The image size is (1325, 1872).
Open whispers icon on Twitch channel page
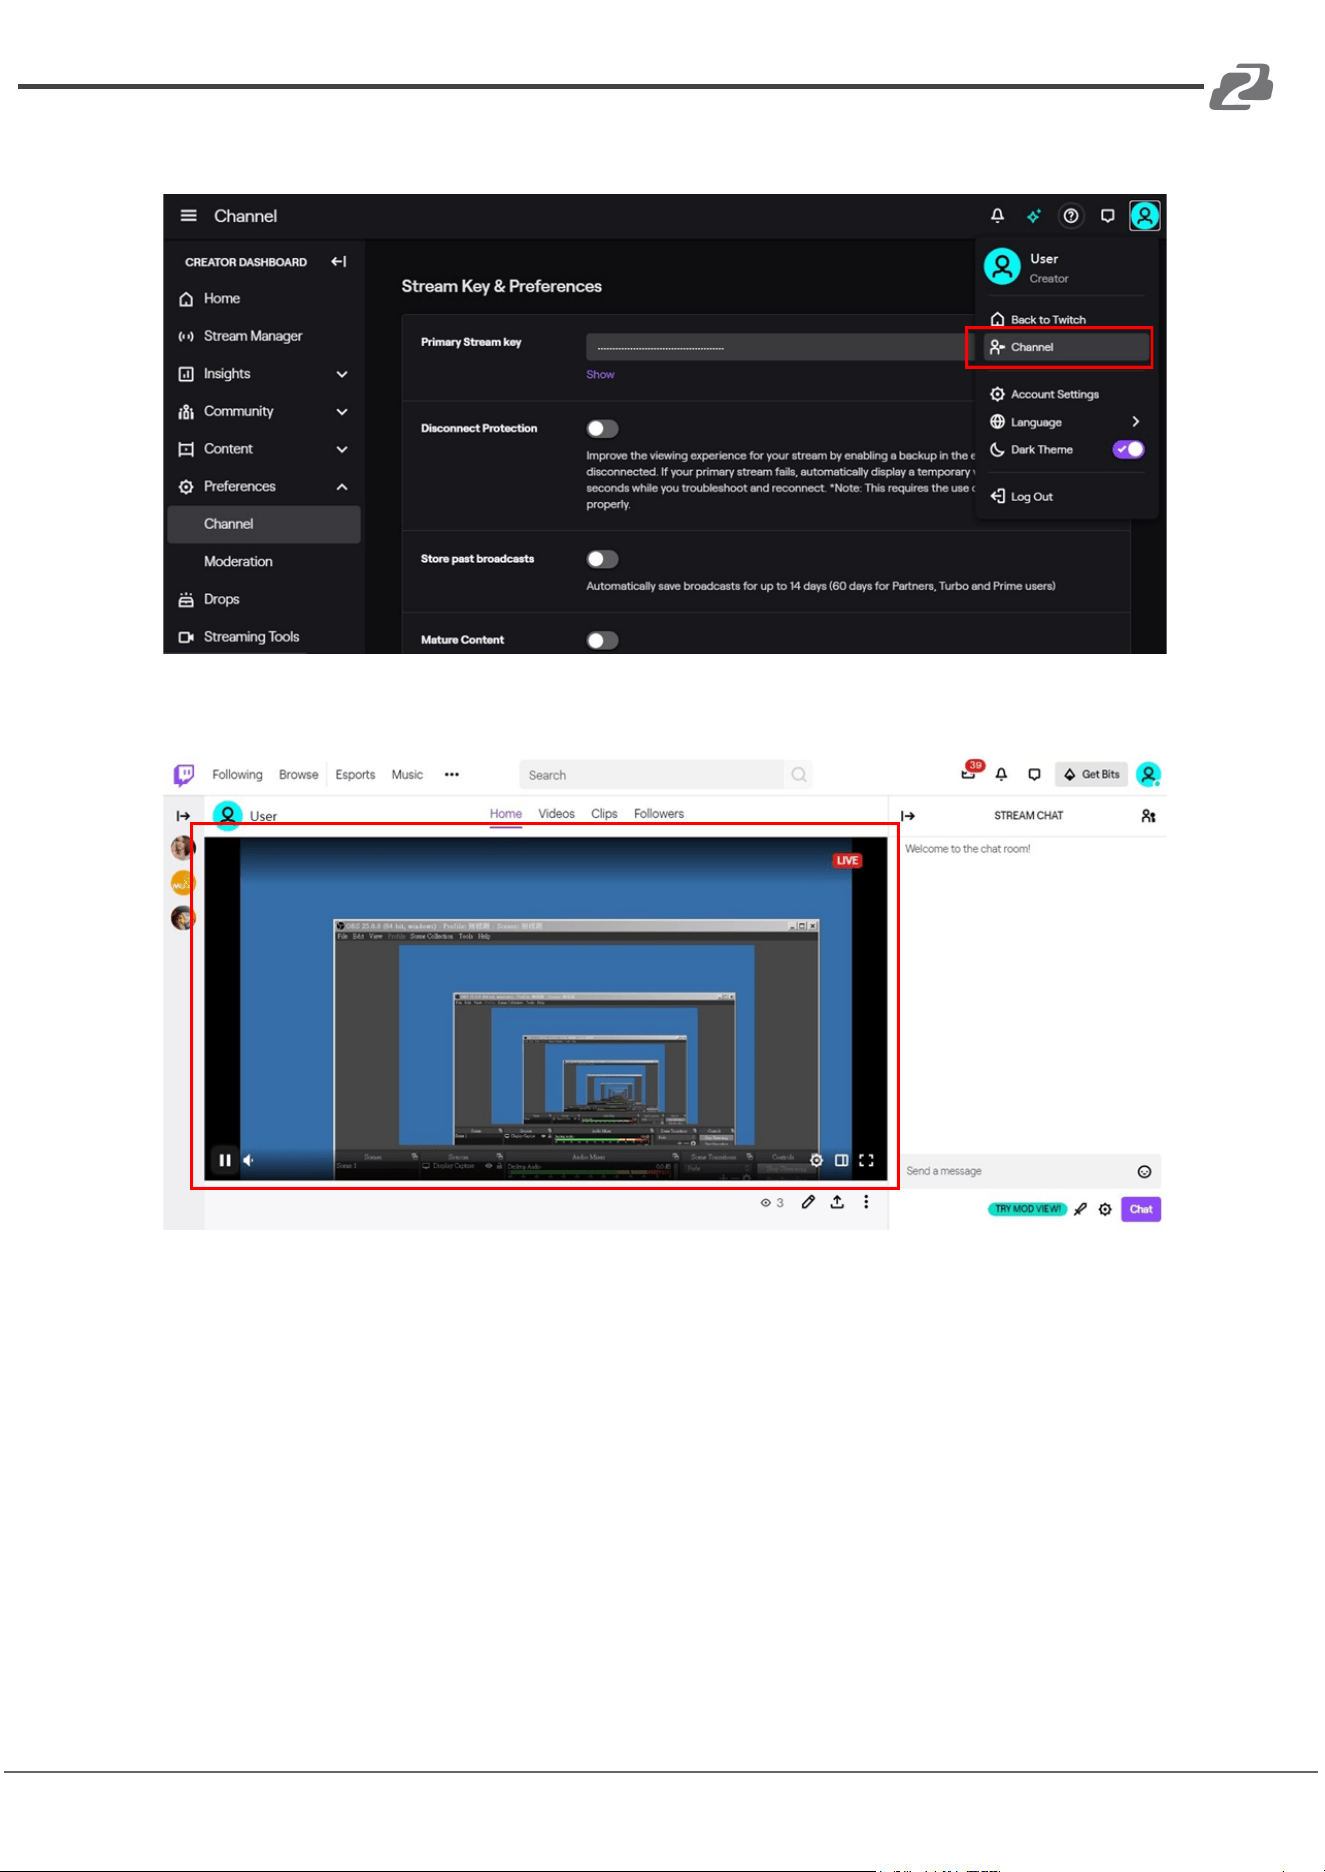[x=1034, y=775]
